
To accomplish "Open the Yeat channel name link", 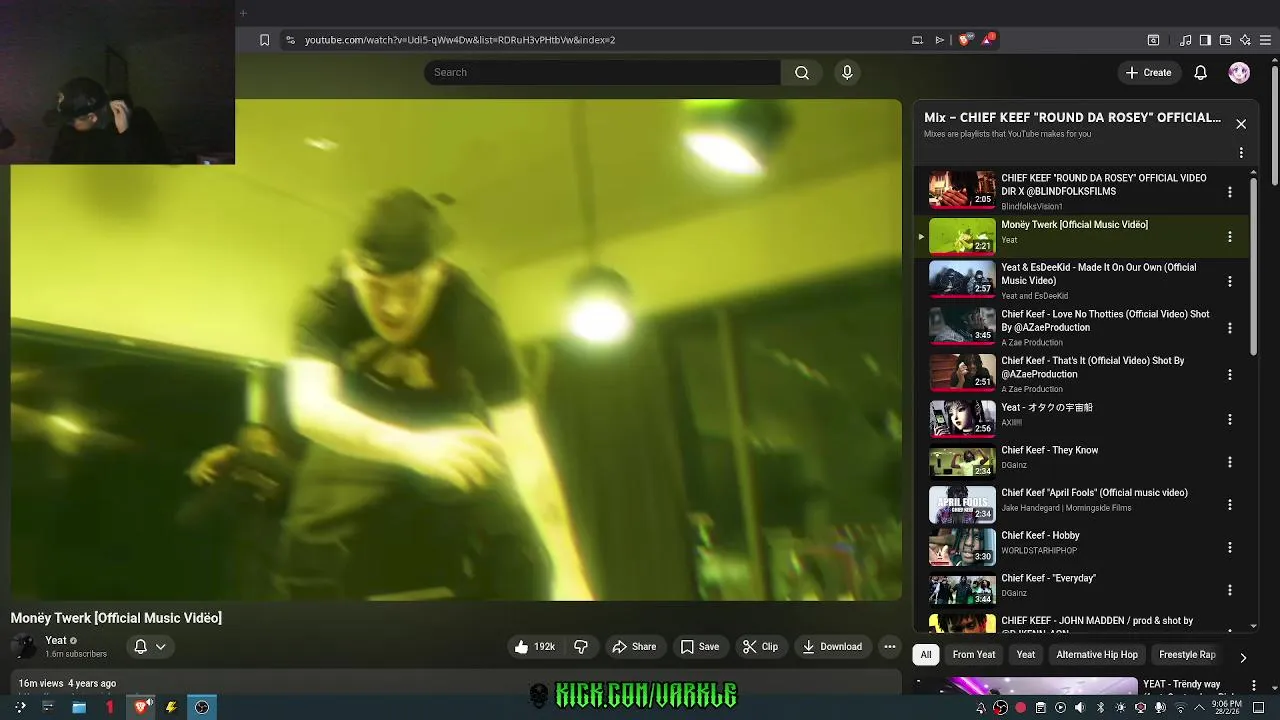I will [56, 641].
